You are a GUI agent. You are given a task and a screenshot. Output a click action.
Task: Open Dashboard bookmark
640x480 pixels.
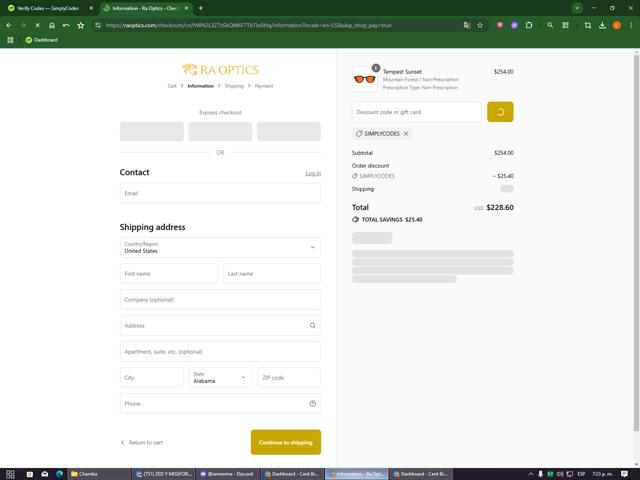pyautogui.click(x=42, y=40)
